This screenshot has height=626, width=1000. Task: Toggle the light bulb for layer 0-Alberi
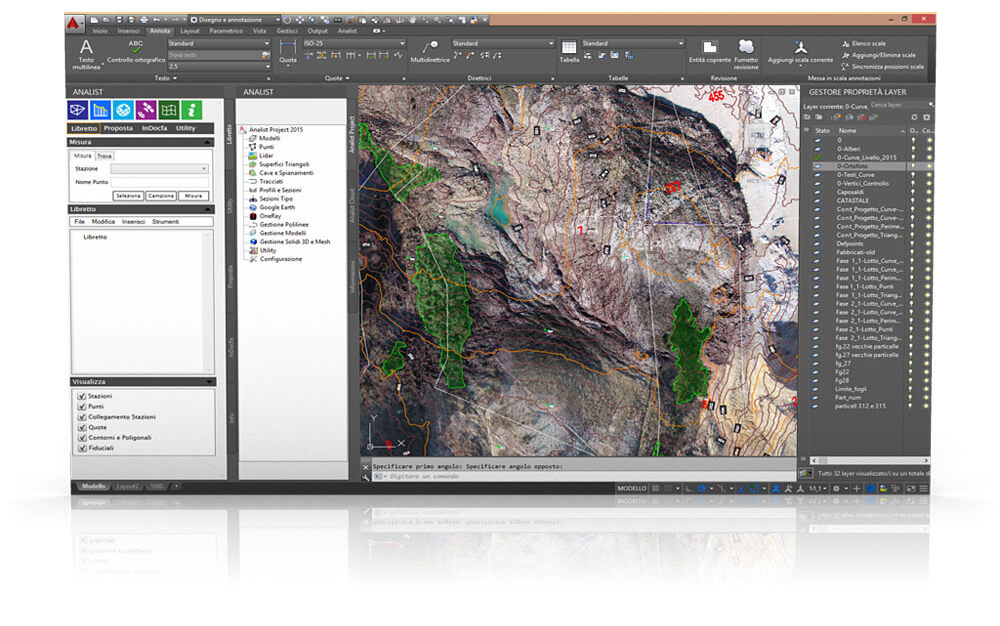913,149
